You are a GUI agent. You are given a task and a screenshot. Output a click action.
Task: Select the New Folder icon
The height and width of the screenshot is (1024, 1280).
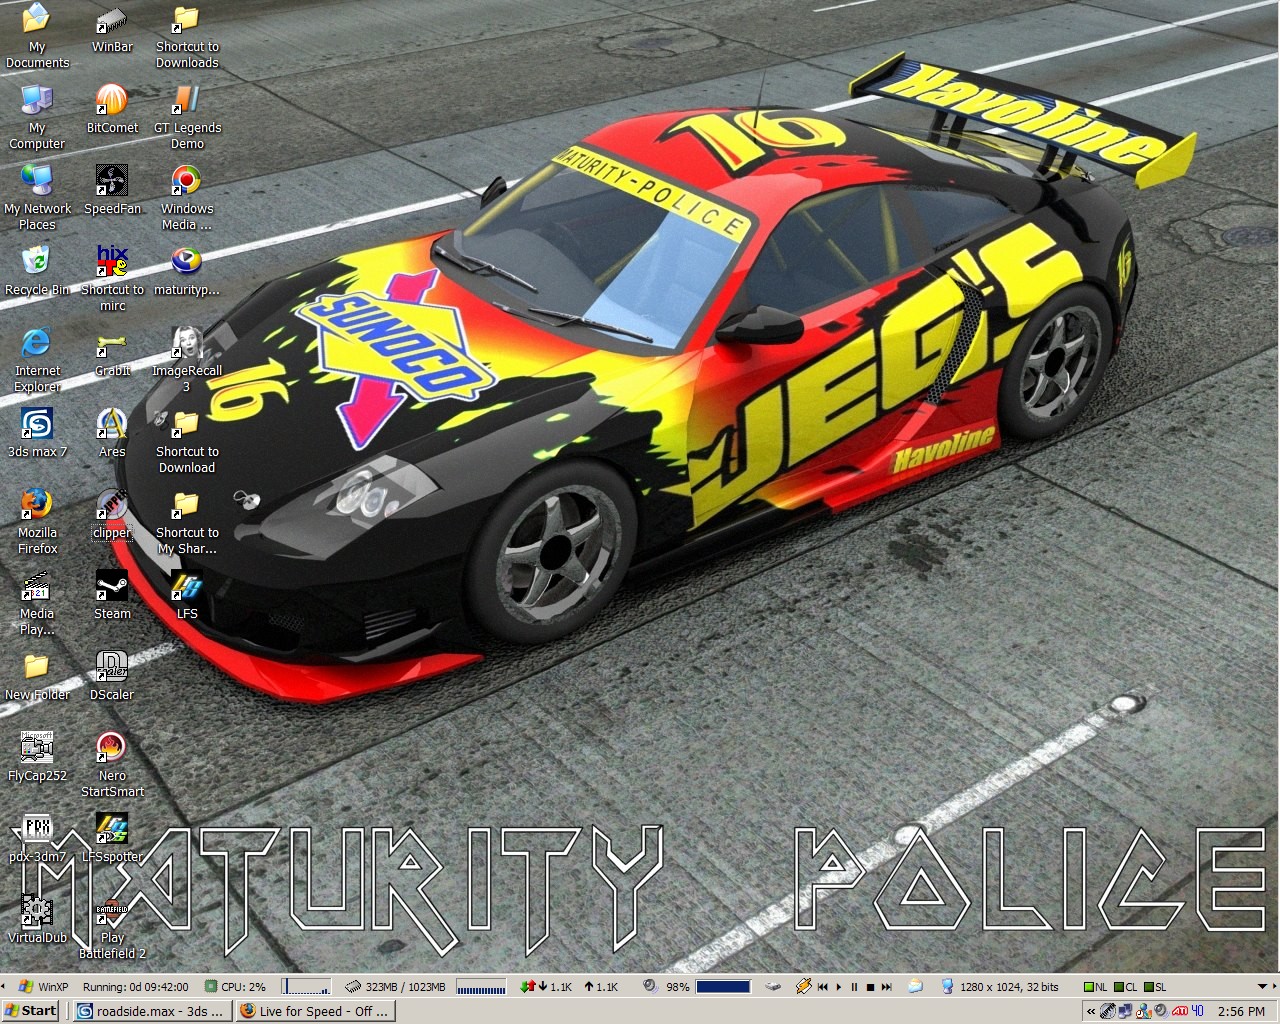[37, 676]
